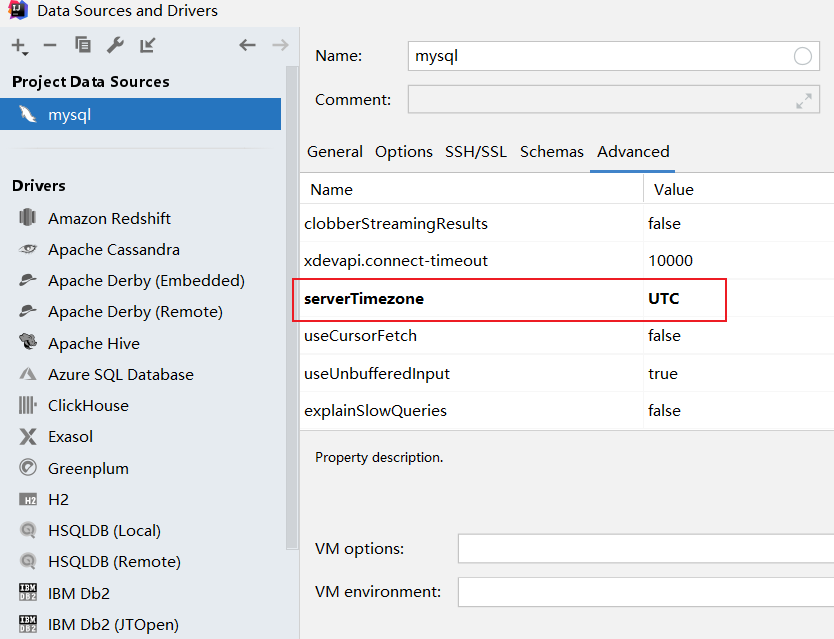
Task: Click the Apache Cassandra eye icon
Action: [x=28, y=249]
